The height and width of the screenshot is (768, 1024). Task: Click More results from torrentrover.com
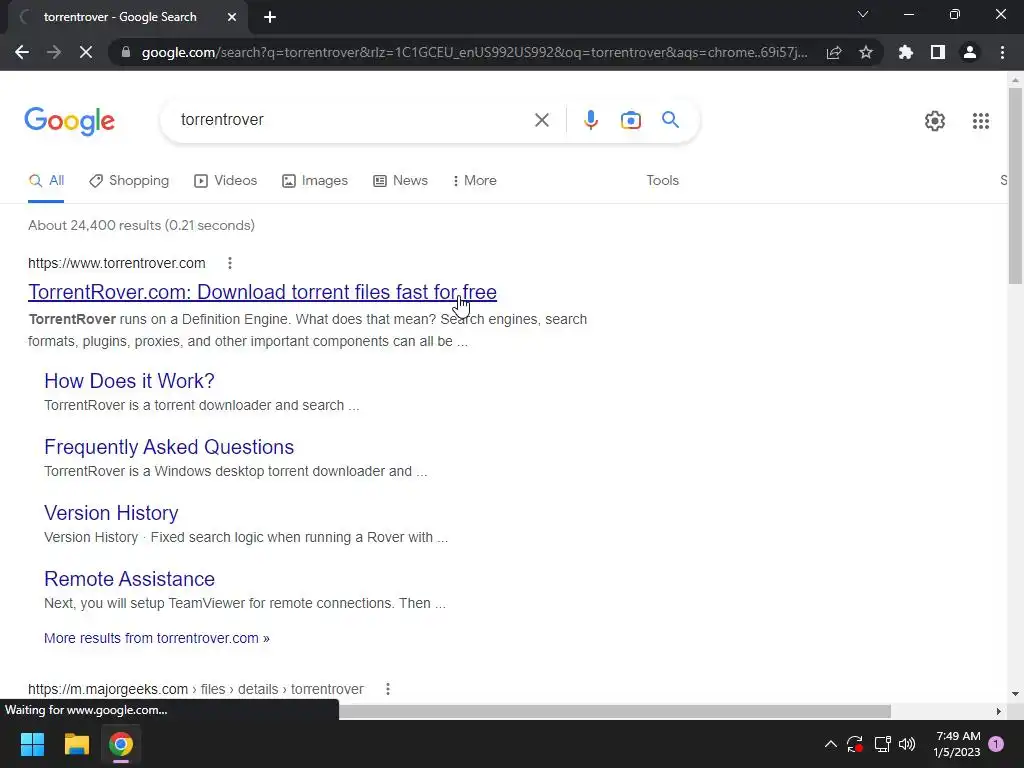(x=157, y=638)
